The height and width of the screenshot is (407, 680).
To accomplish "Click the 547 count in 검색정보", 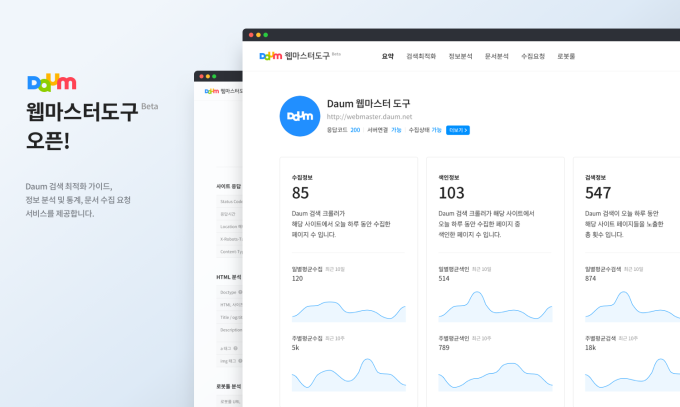I will pos(598,193).
